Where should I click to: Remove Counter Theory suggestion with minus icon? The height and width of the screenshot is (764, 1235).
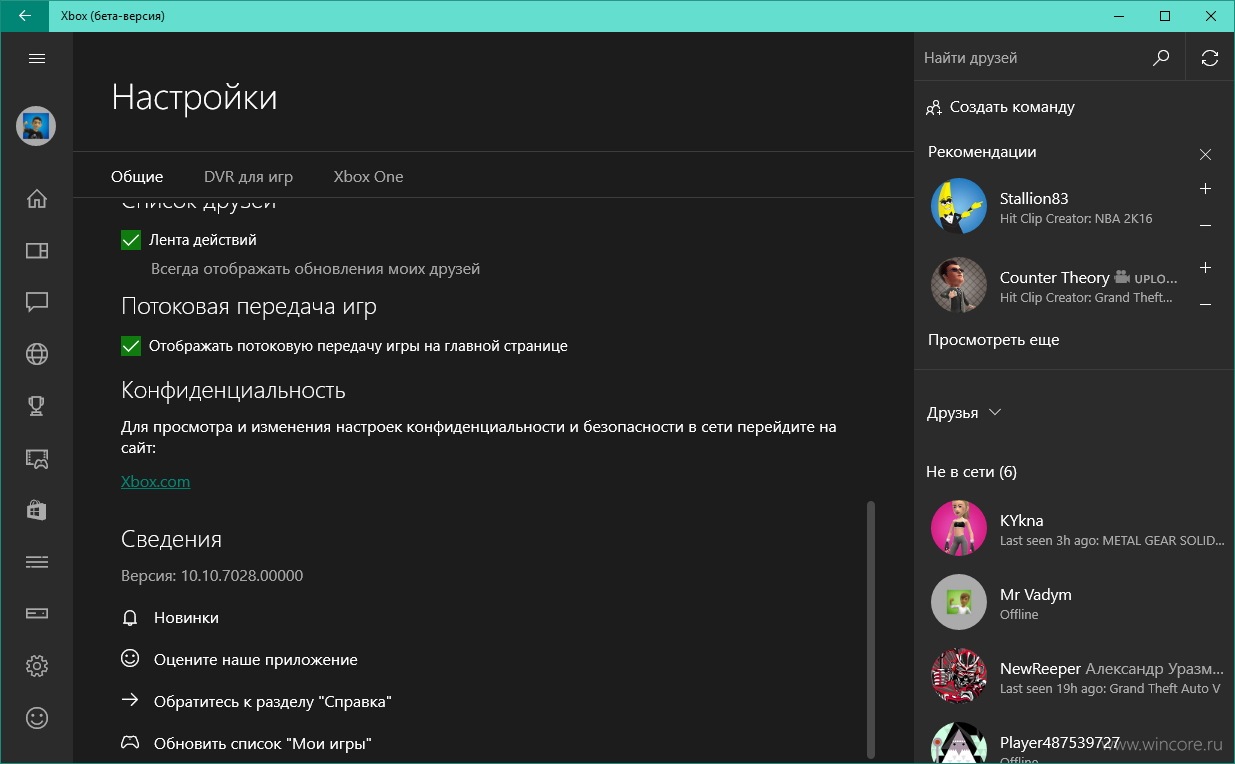(1205, 304)
